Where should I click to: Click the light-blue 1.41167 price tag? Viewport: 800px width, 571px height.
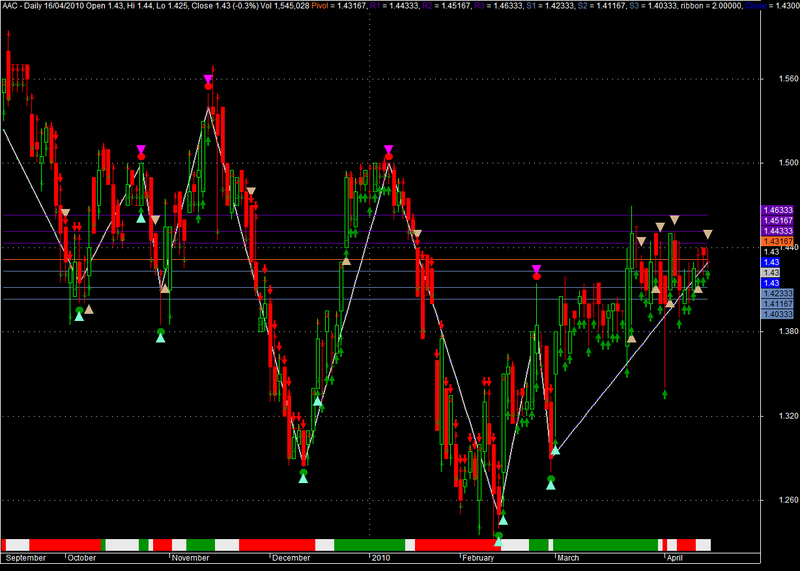coord(778,304)
